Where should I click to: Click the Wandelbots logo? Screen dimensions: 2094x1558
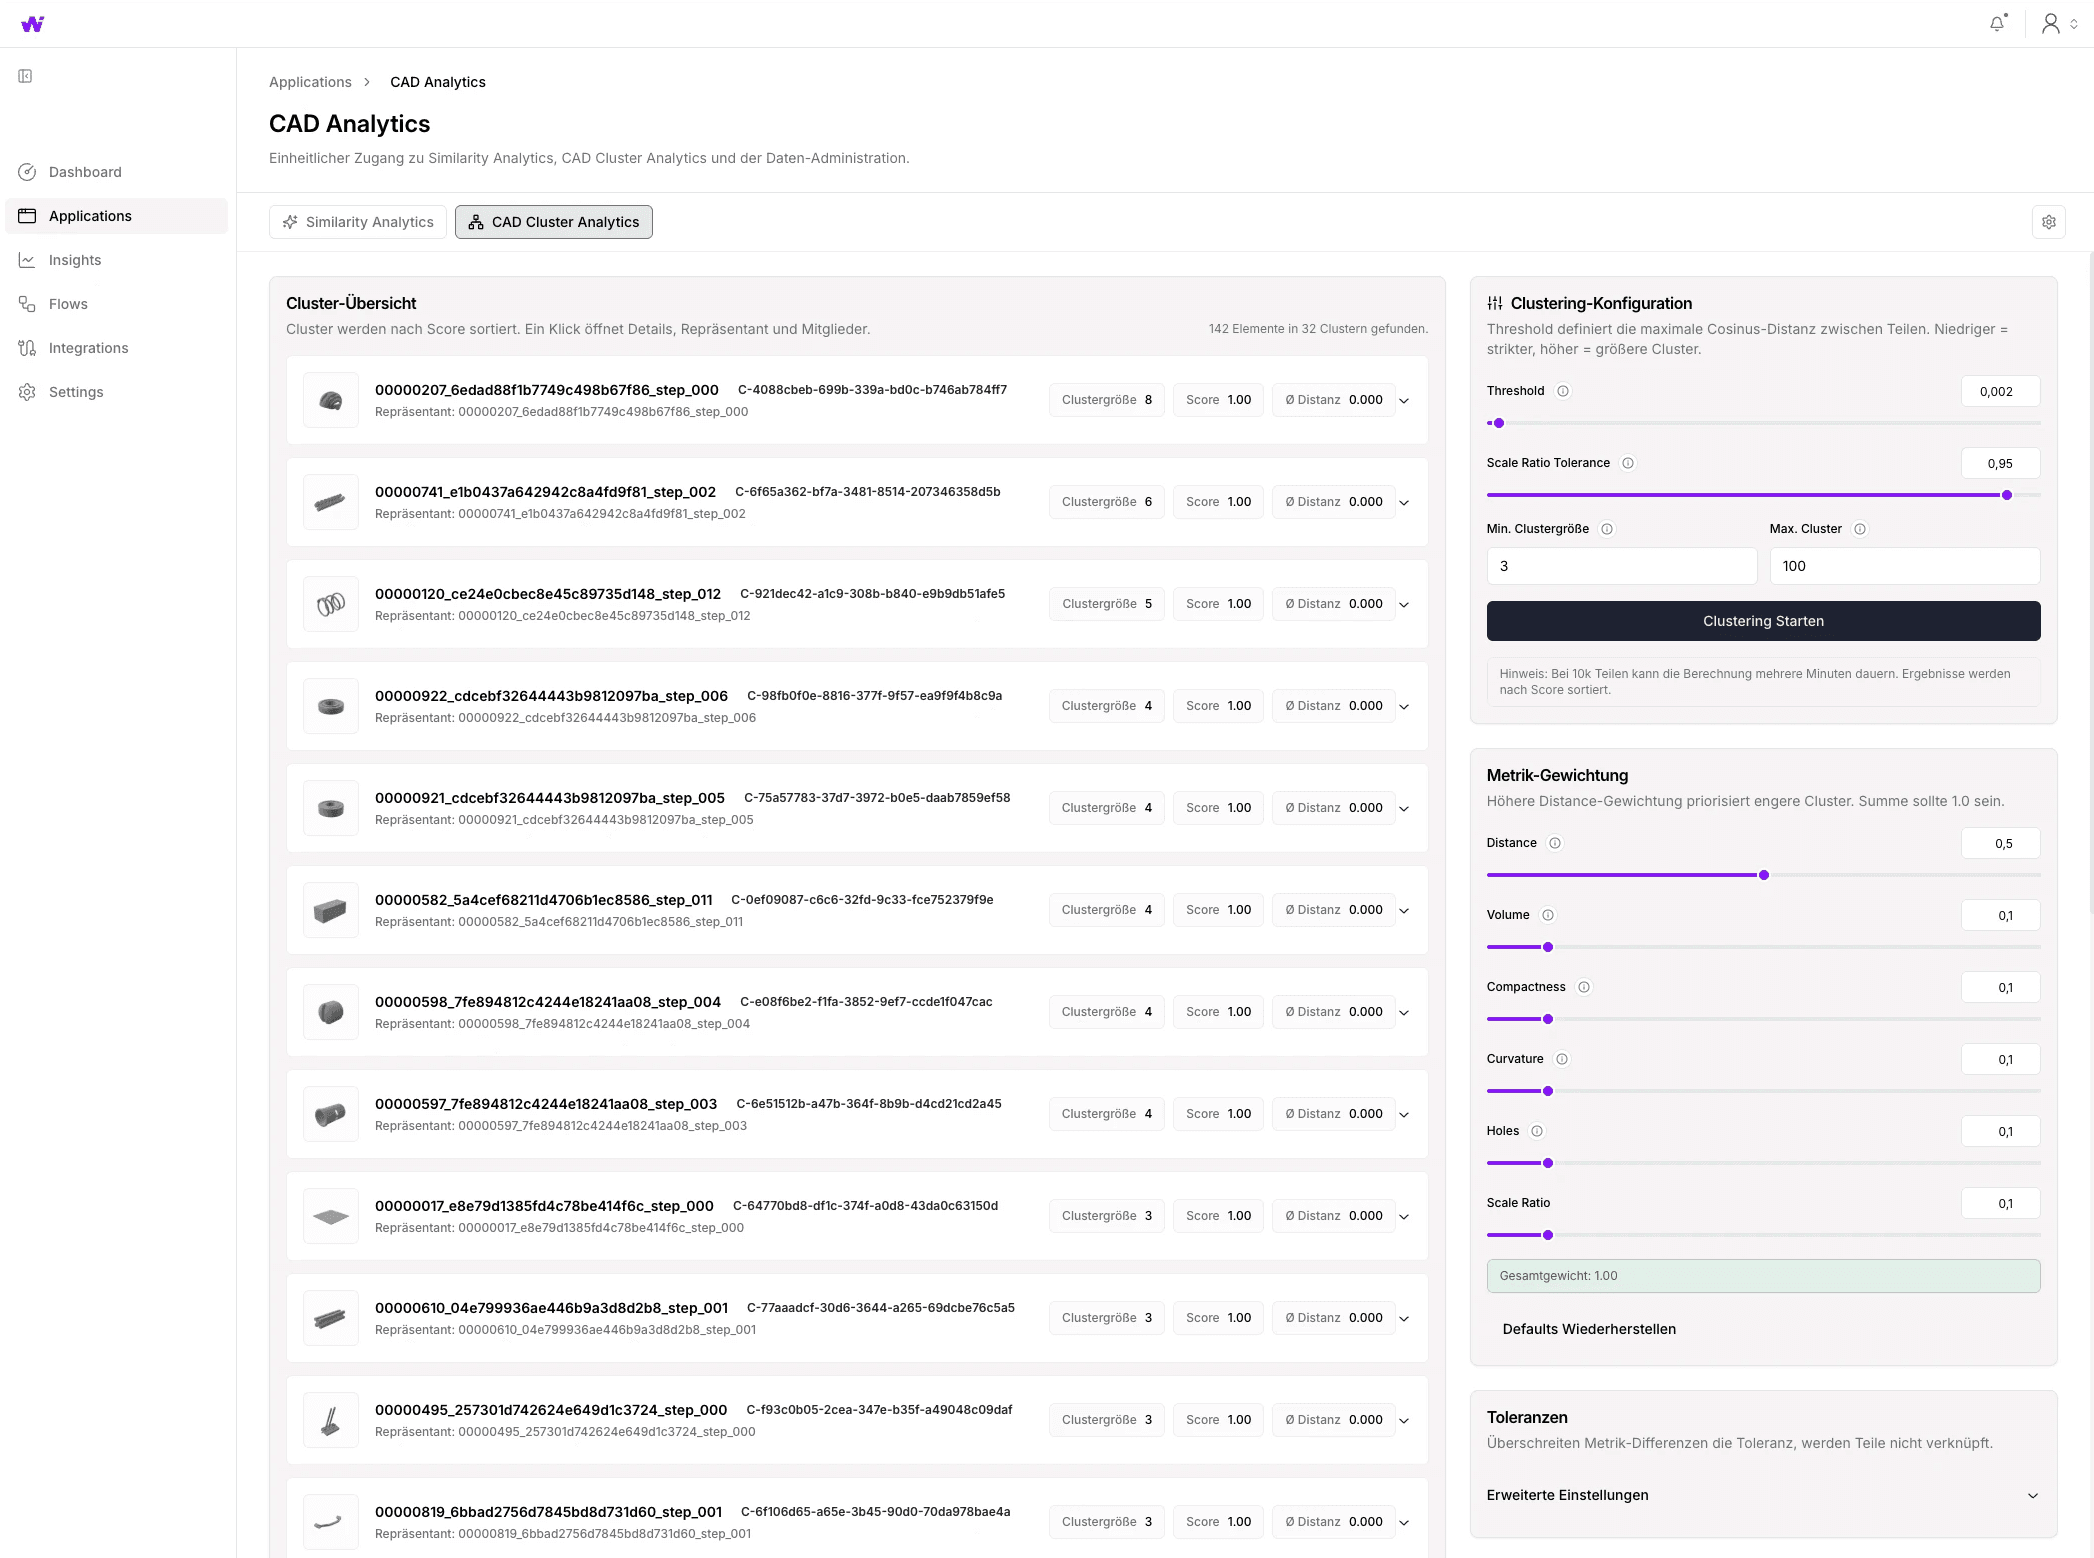click(32, 23)
